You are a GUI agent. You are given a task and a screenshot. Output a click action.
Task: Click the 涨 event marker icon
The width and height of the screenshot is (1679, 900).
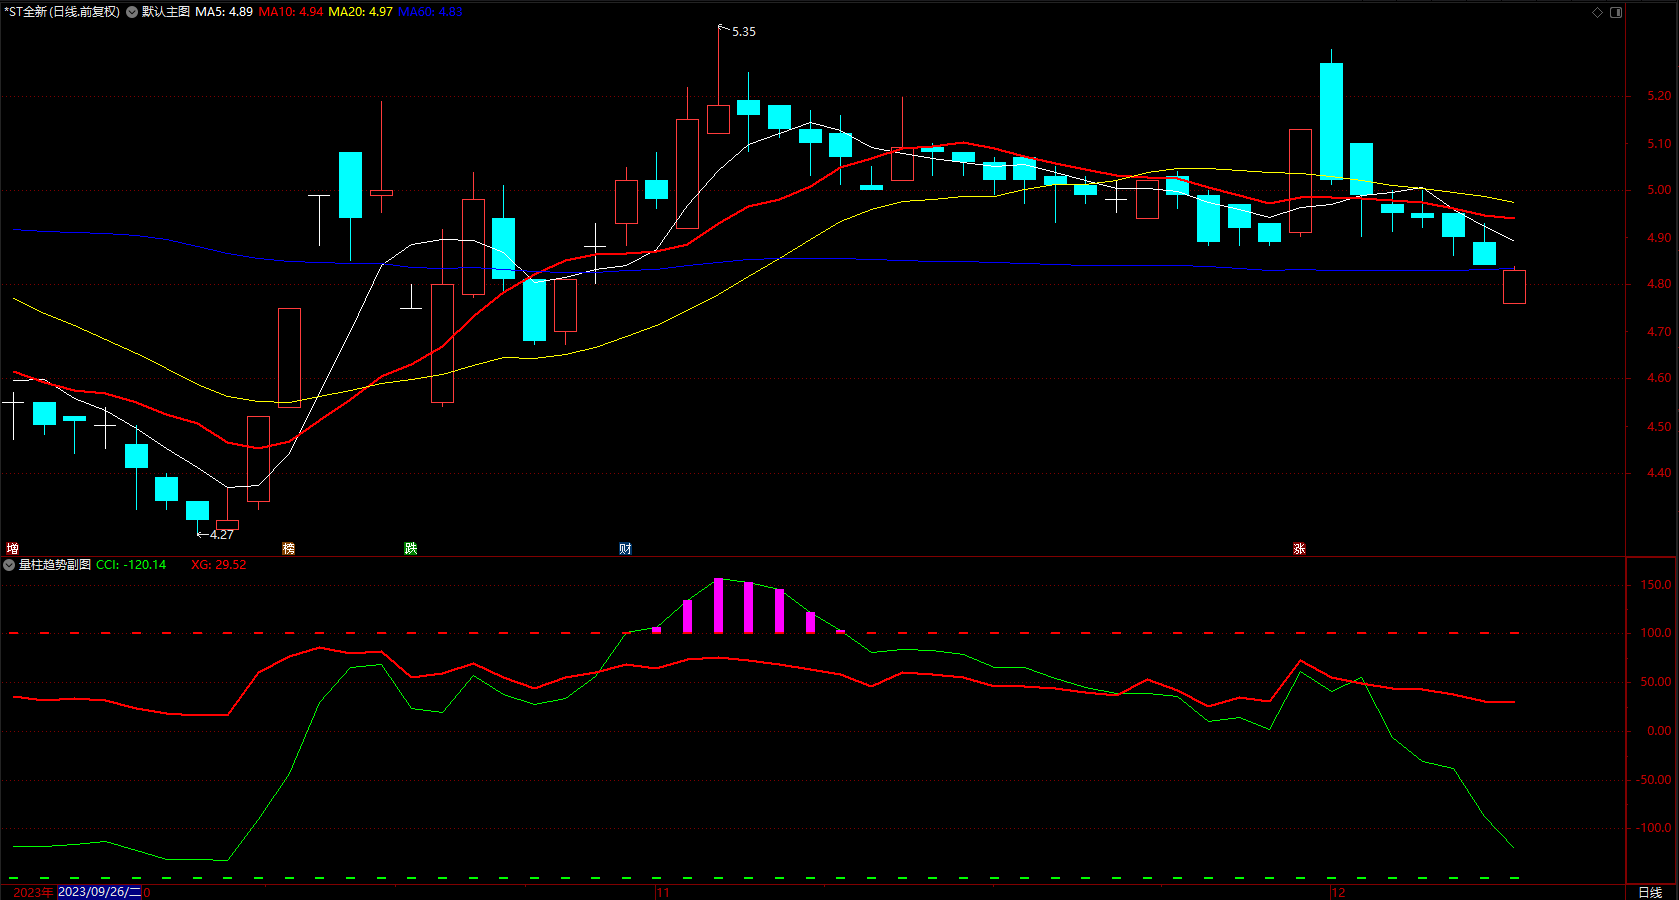click(x=1299, y=548)
